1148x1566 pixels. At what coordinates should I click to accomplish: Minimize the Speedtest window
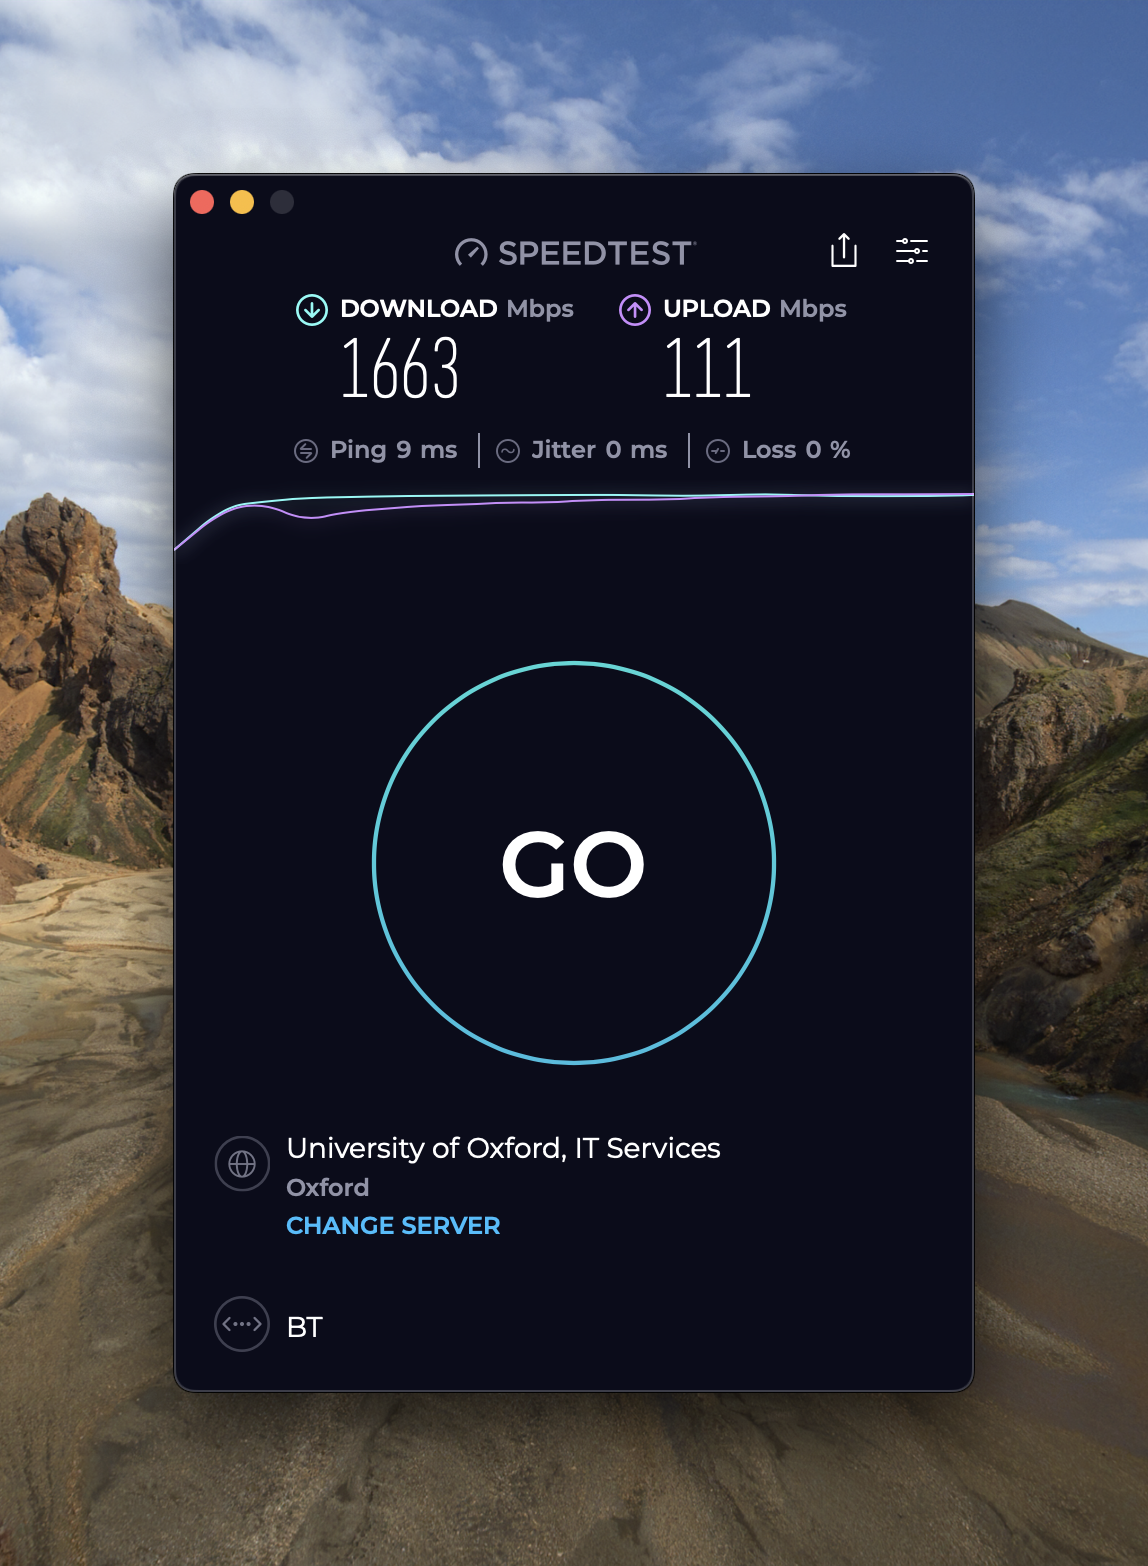click(x=242, y=202)
